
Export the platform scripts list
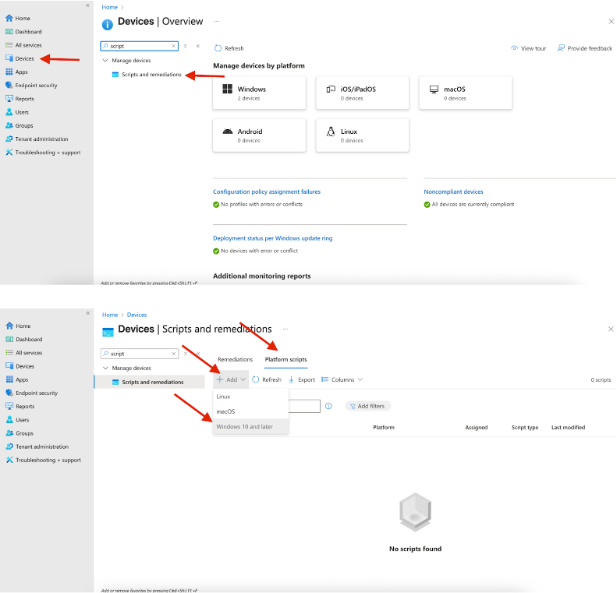pos(302,380)
